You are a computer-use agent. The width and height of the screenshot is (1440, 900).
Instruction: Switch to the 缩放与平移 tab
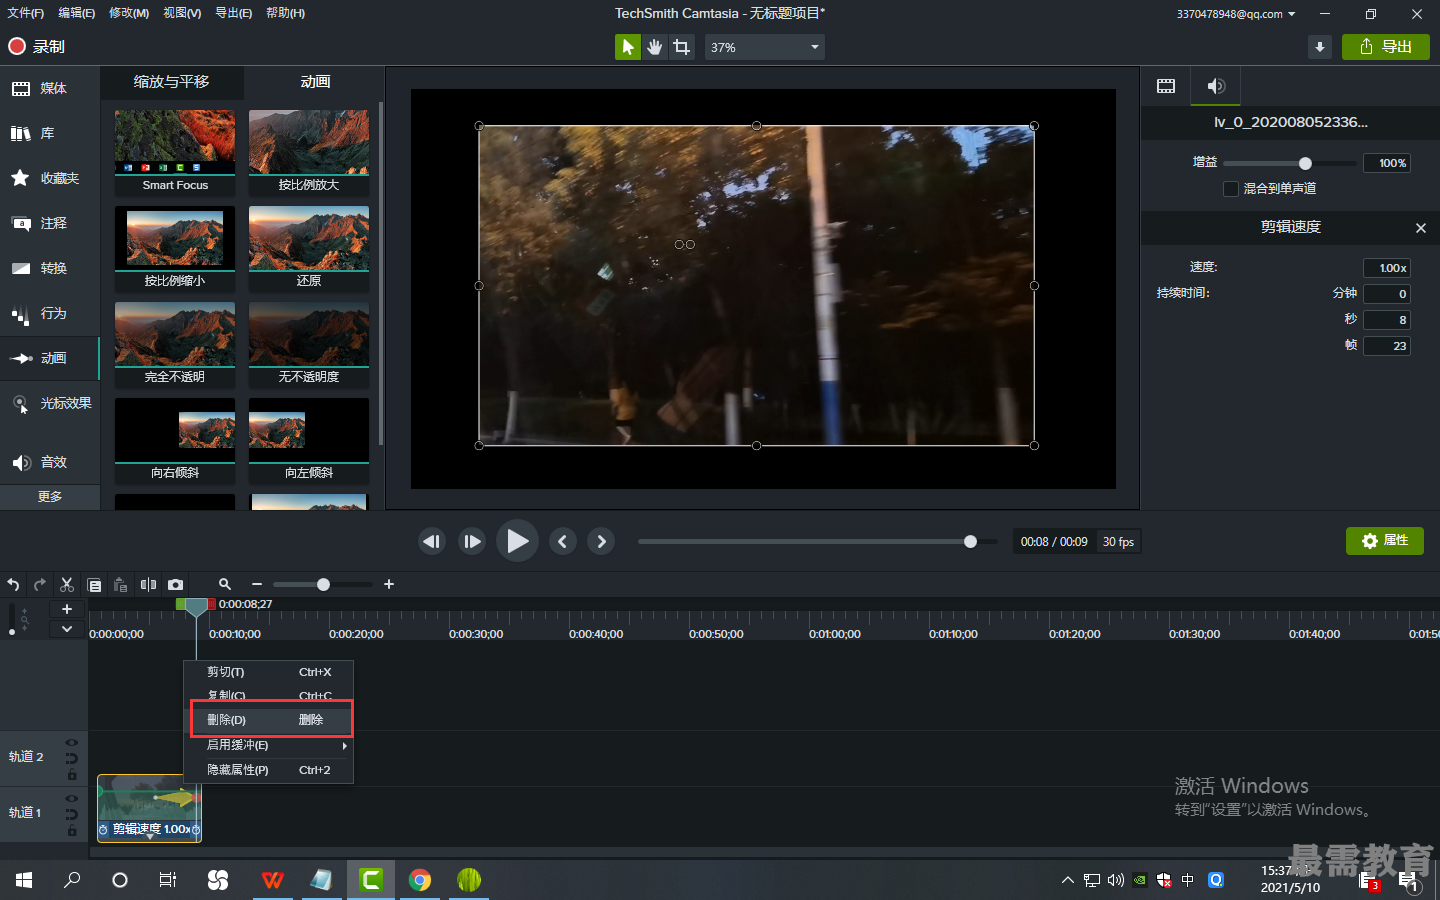coord(172,82)
